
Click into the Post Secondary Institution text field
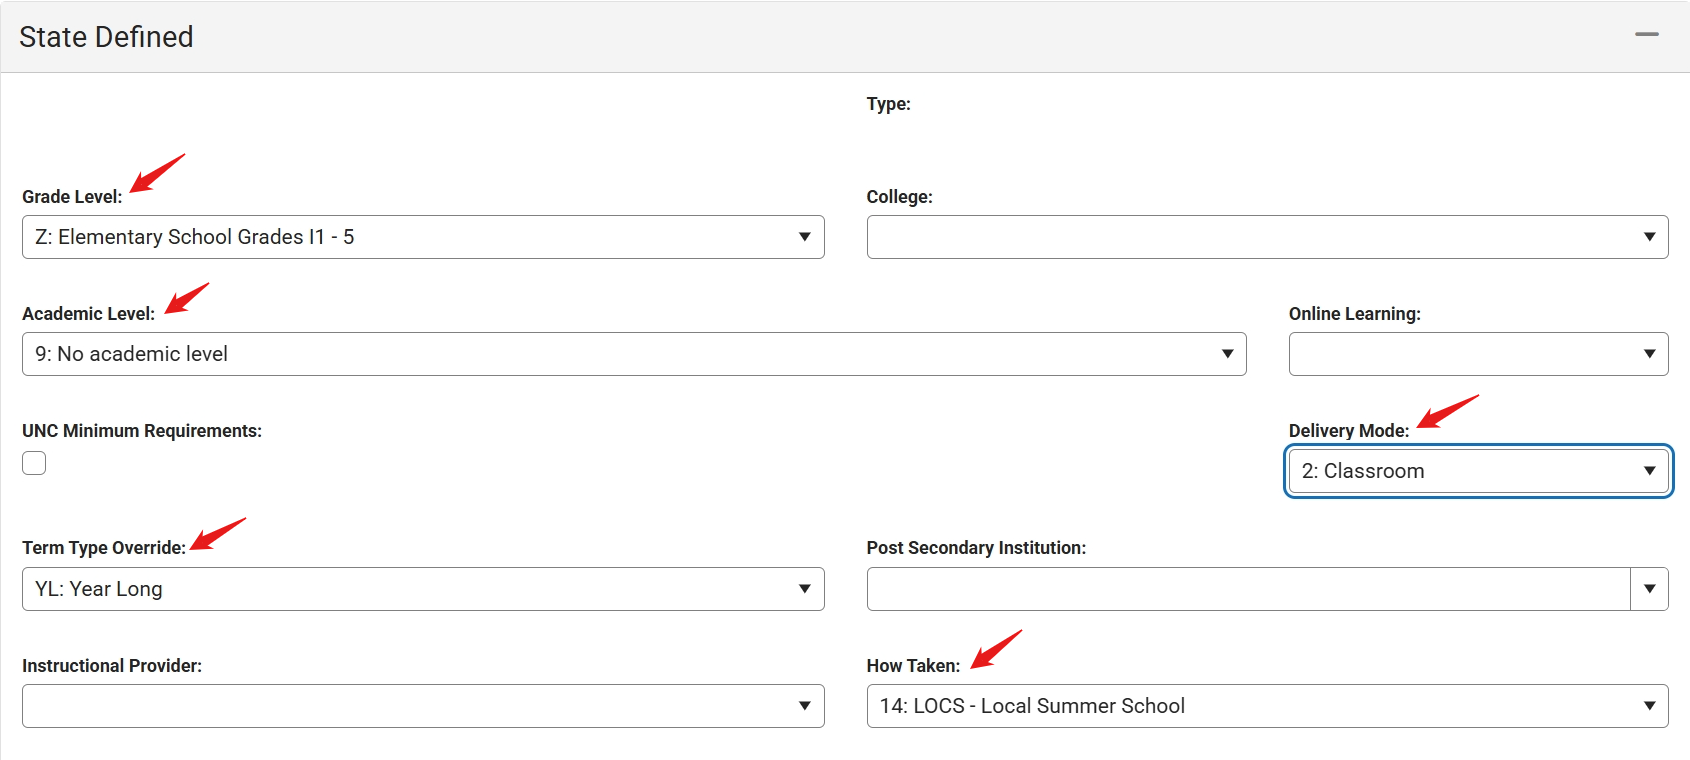click(x=1248, y=589)
